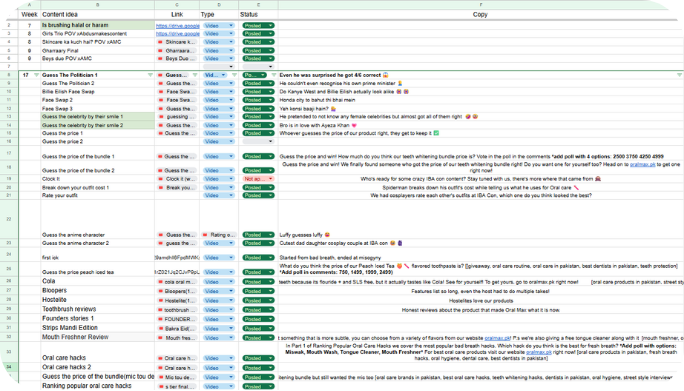This screenshot has width=684, height=391.
Task: Open the toothbrush file chip
Action: (x=177, y=310)
